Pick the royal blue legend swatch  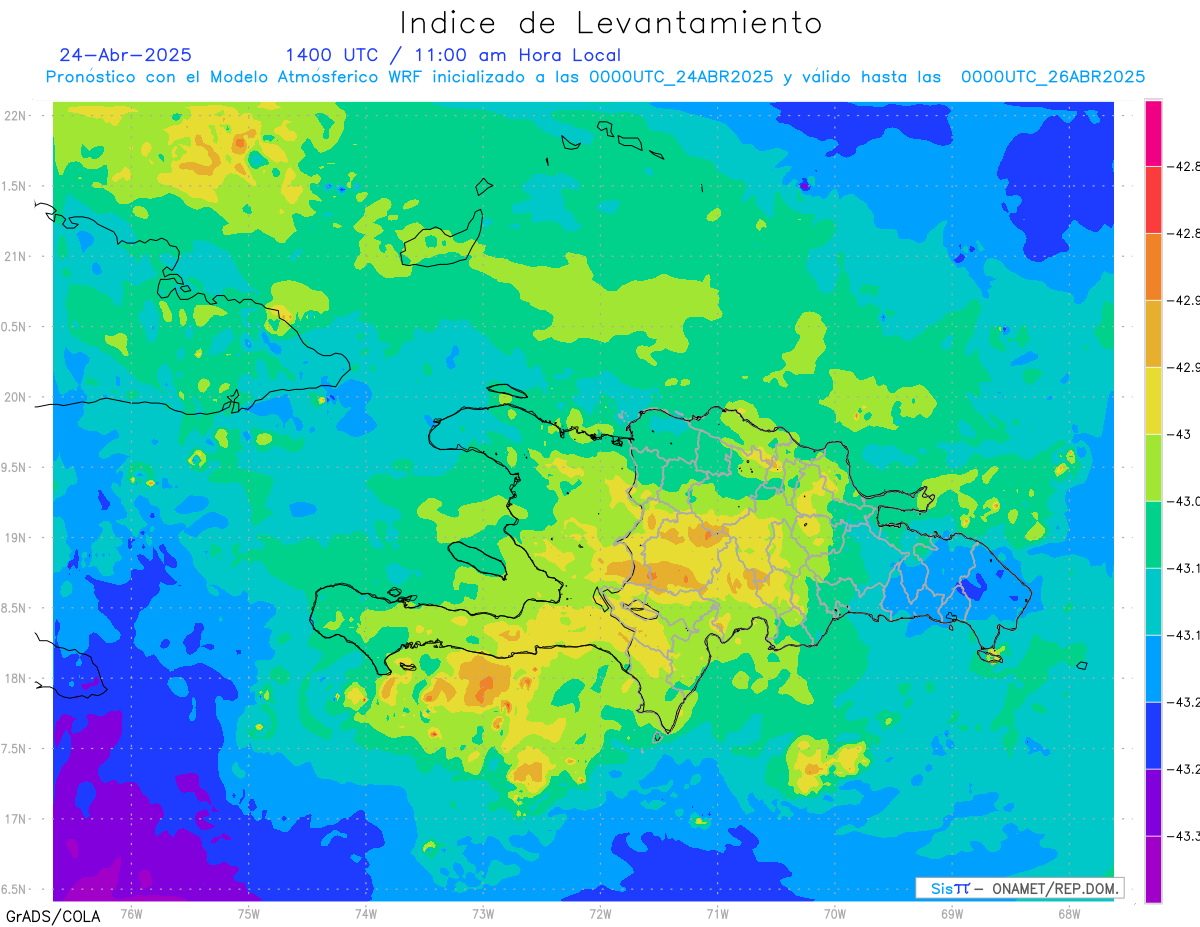pyautogui.click(x=1153, y=736)
